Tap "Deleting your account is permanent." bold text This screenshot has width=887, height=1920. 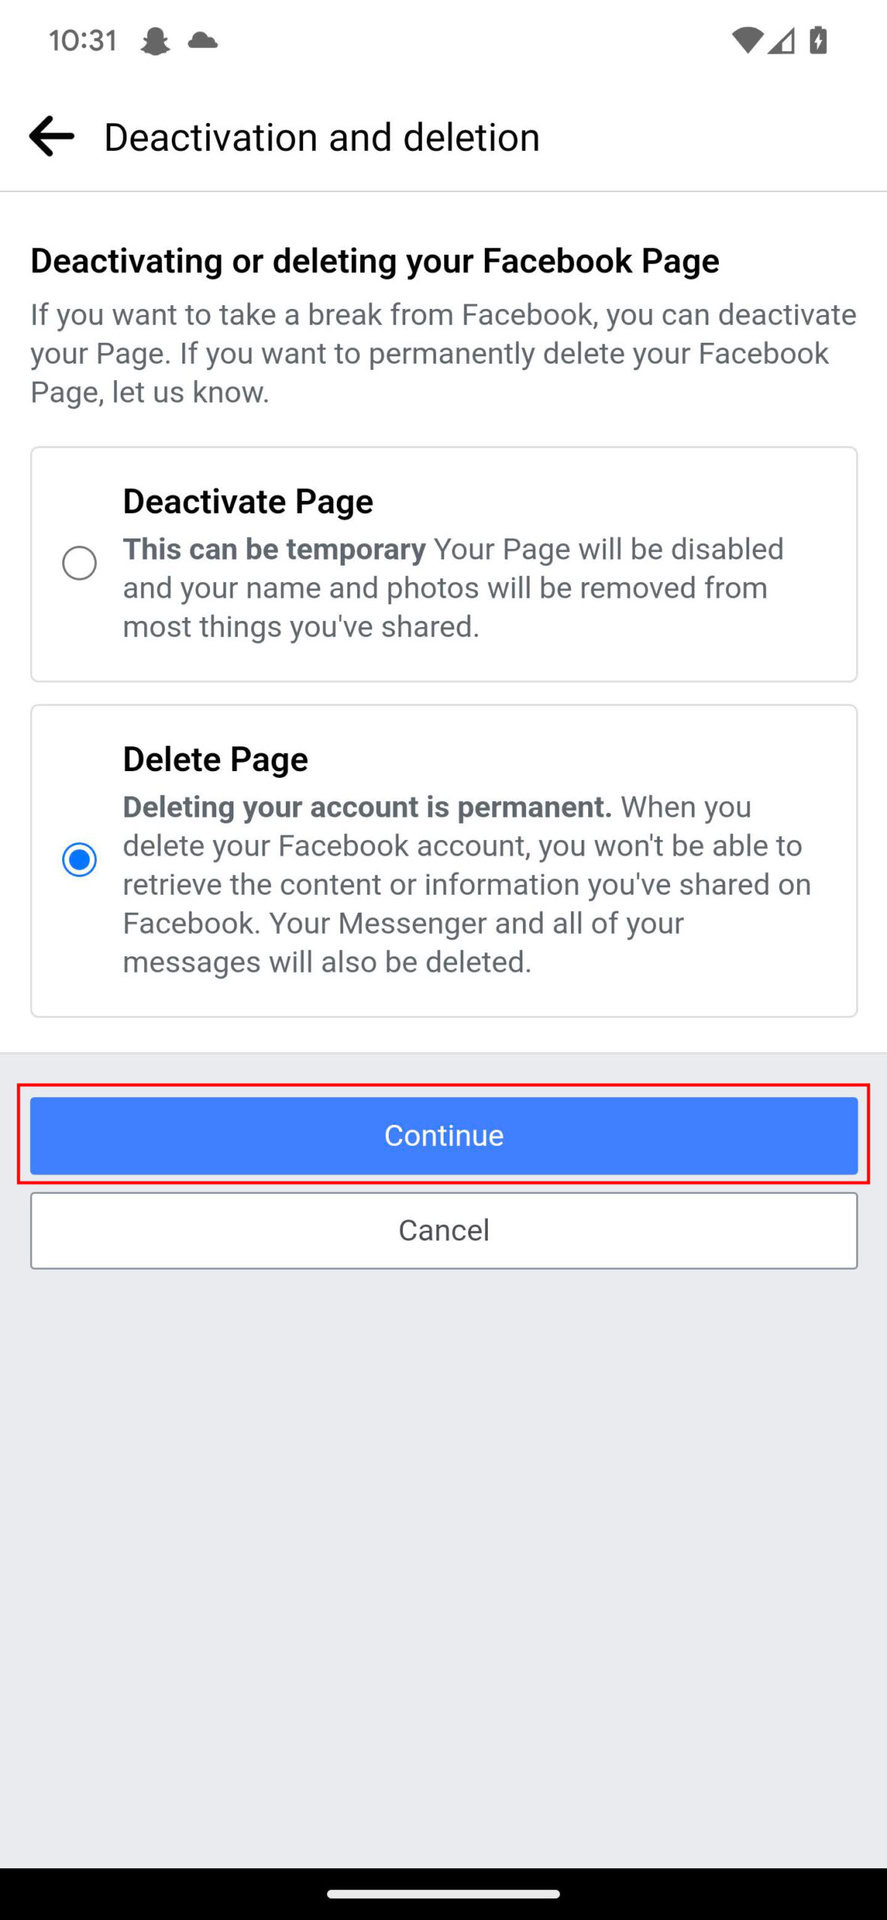[367, 807]
